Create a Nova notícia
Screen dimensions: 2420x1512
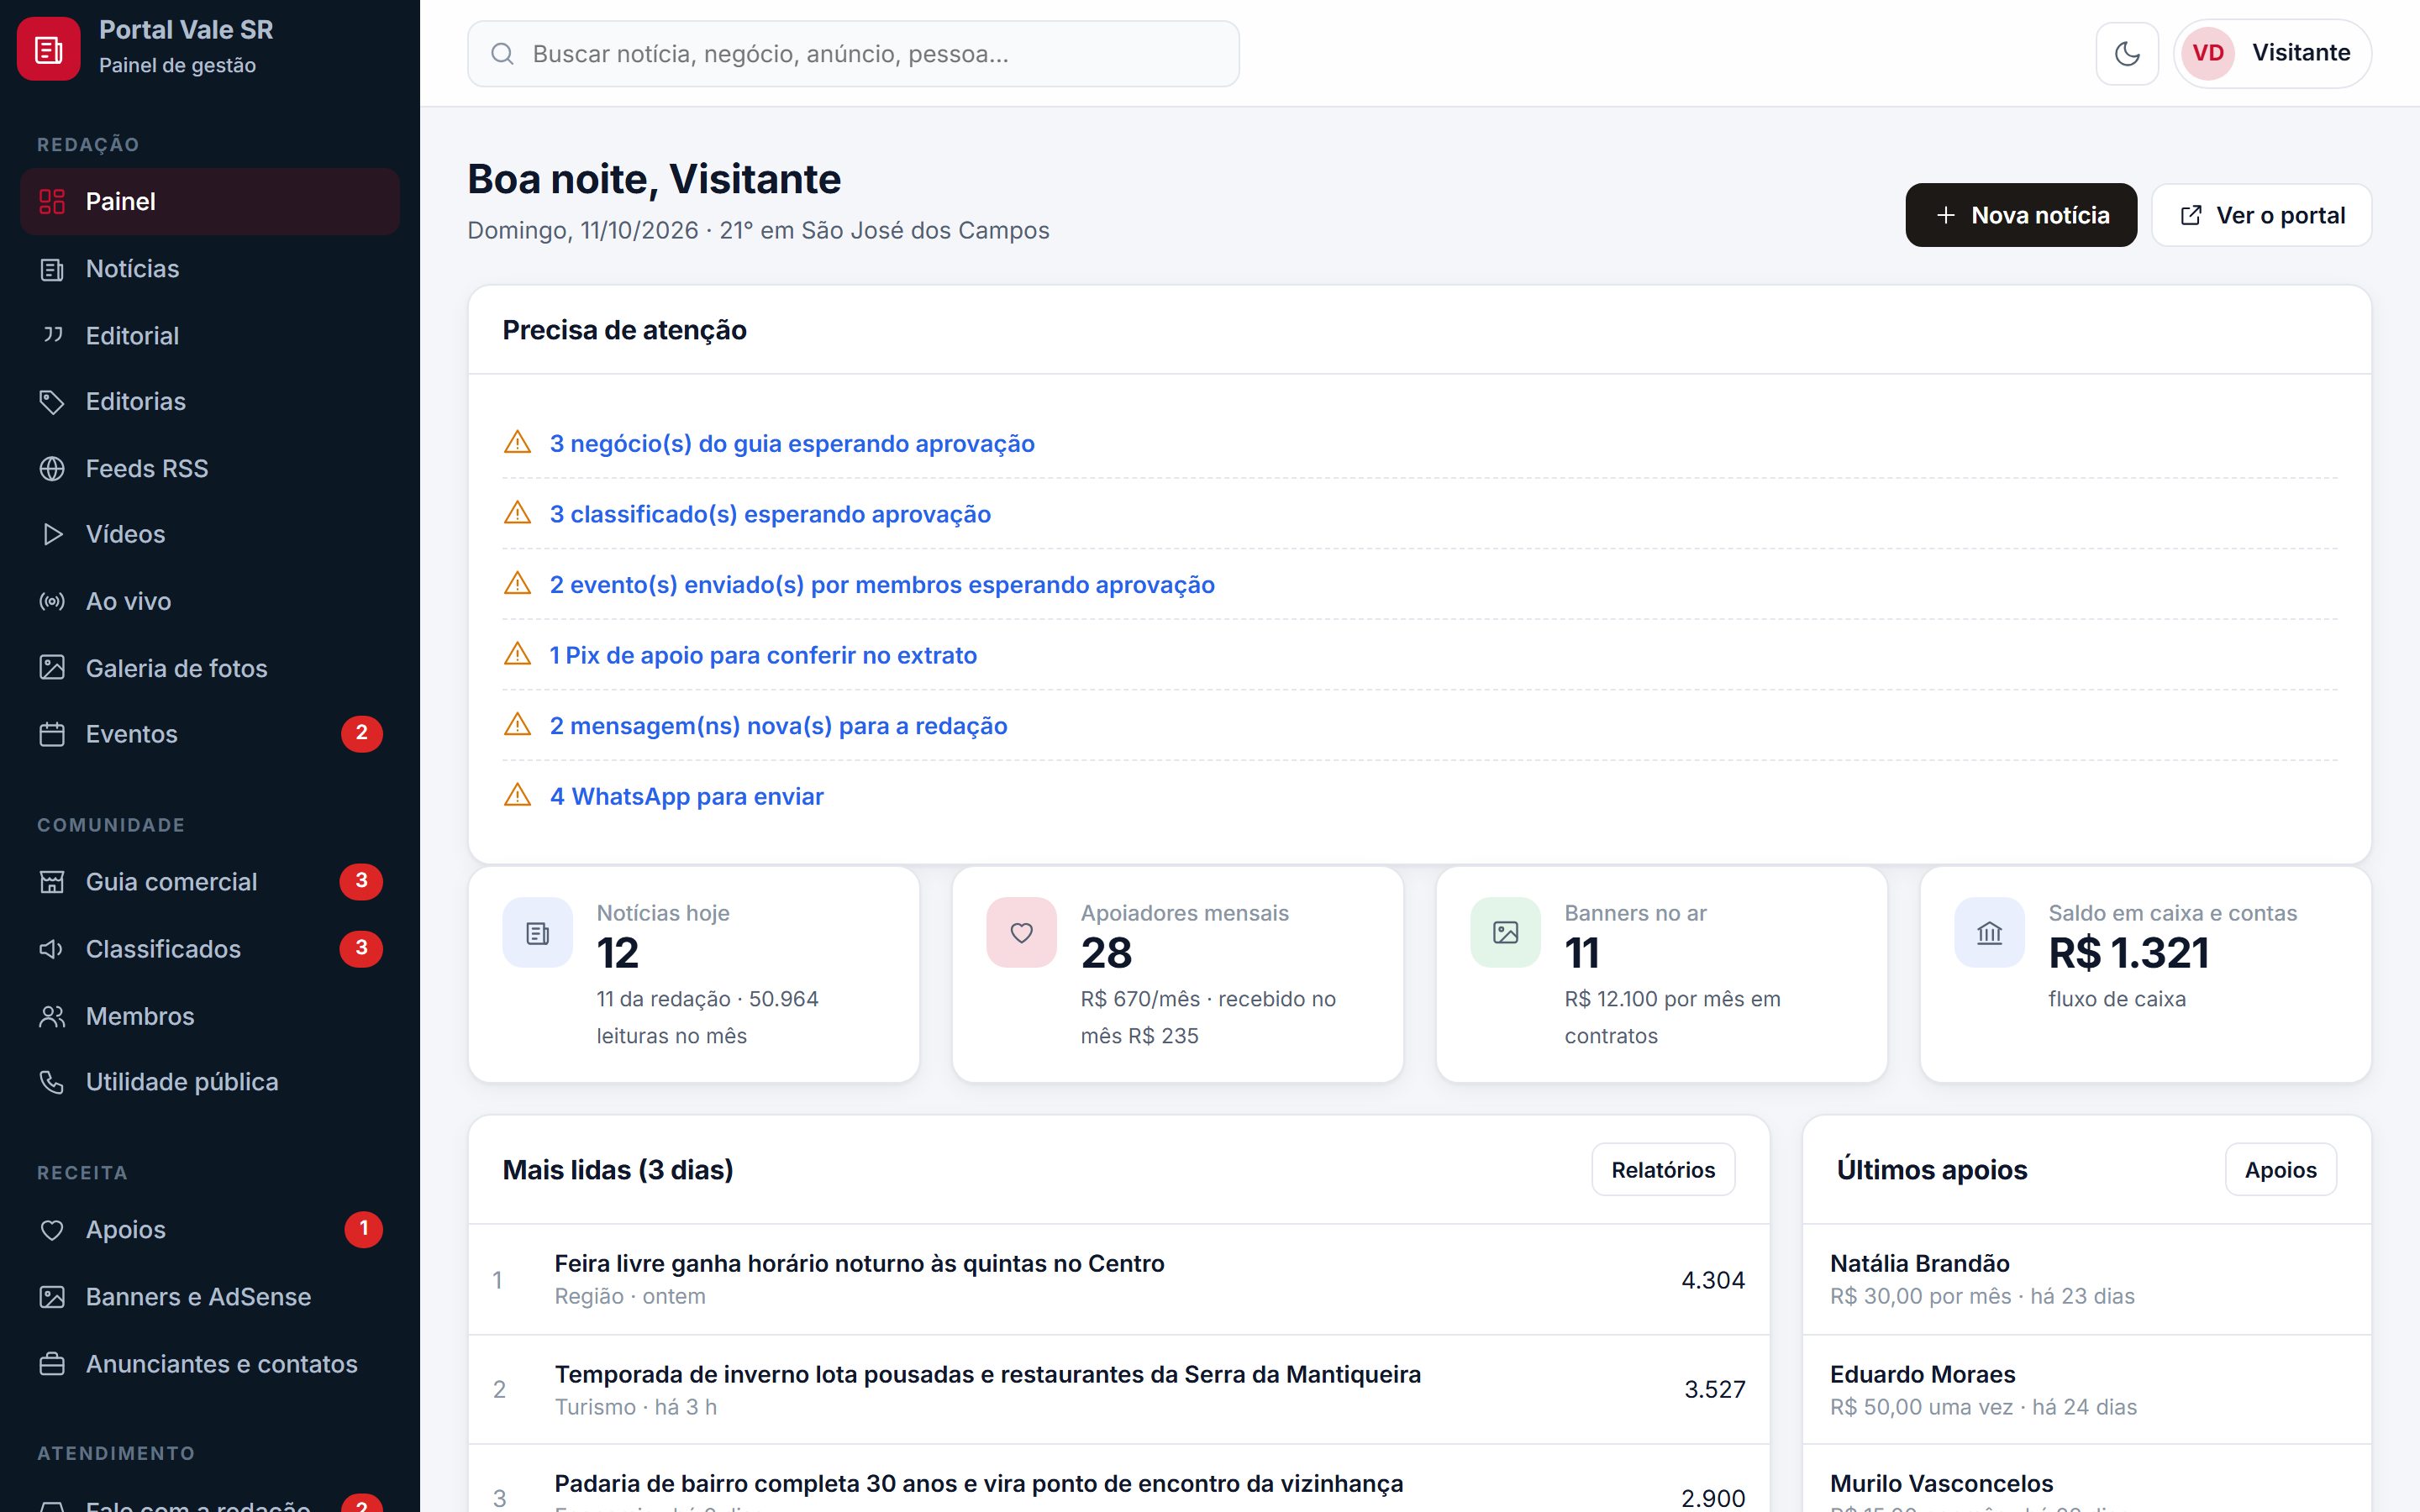[x=2021, y=215]
